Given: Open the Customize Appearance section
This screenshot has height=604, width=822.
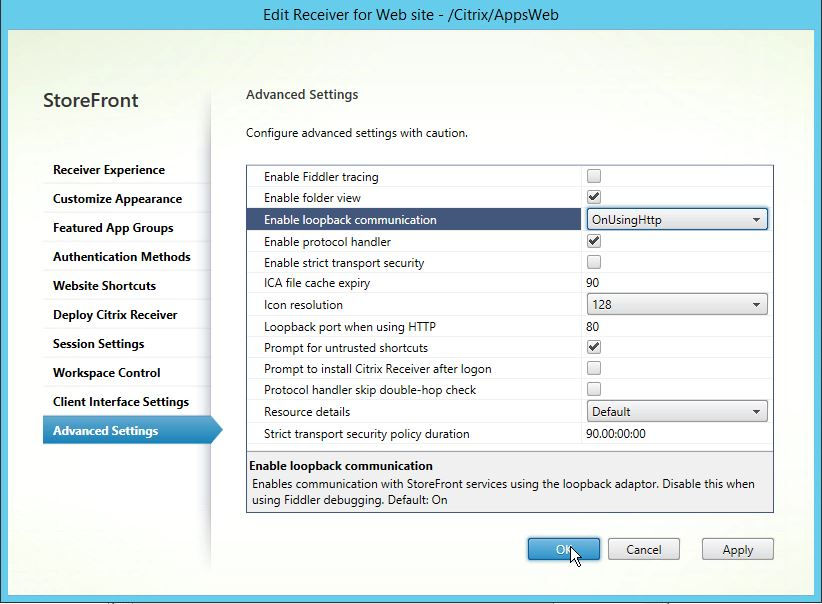Looking at the screenshot, I should tap(117, 199).
